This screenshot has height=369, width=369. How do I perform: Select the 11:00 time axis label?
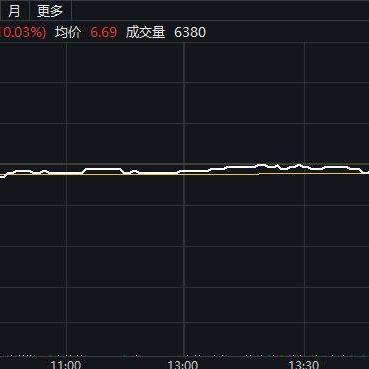[66, 365]
